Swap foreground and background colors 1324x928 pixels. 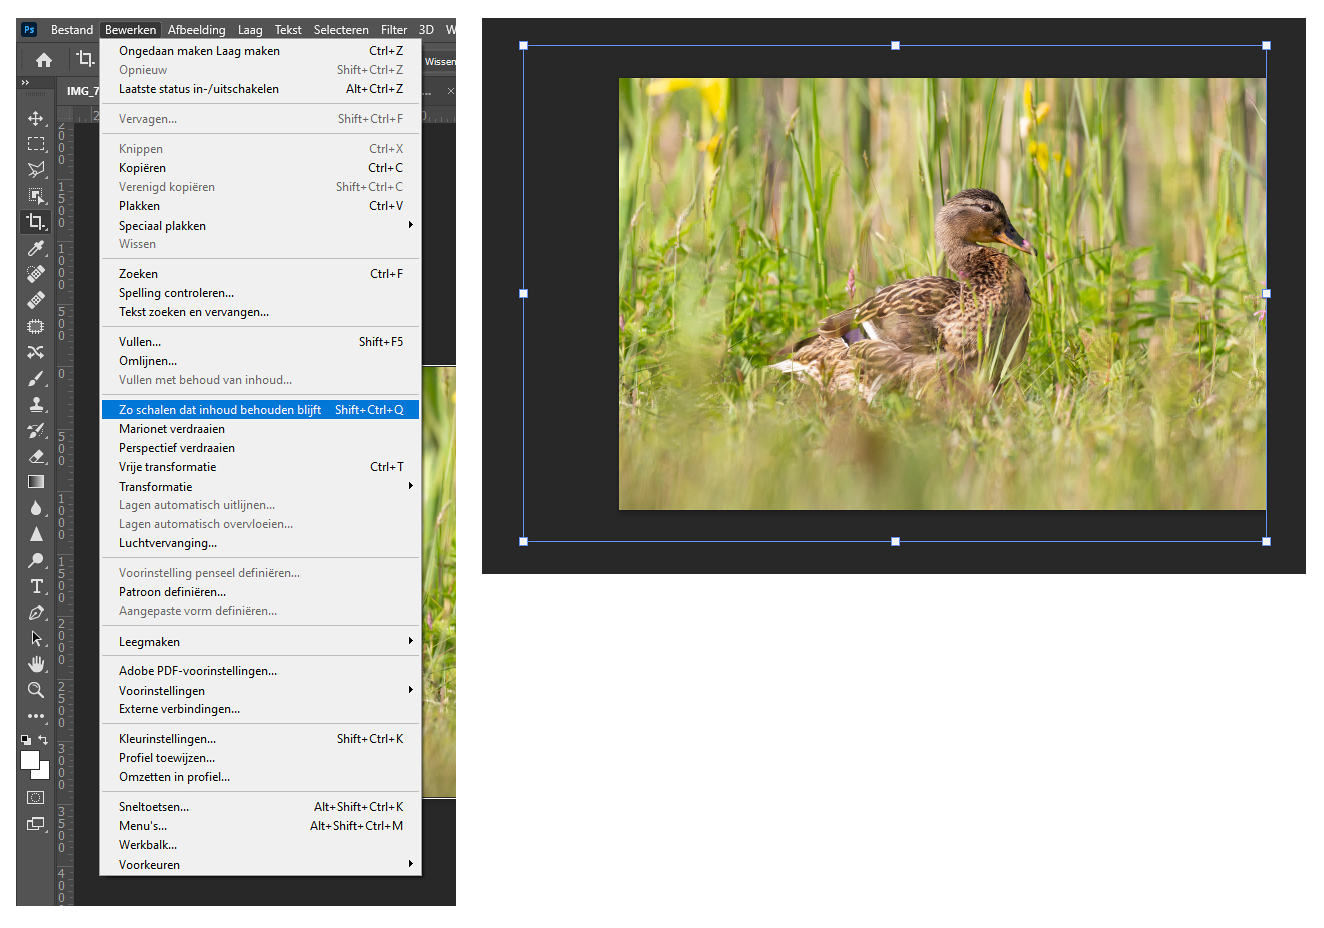(43, 740)
